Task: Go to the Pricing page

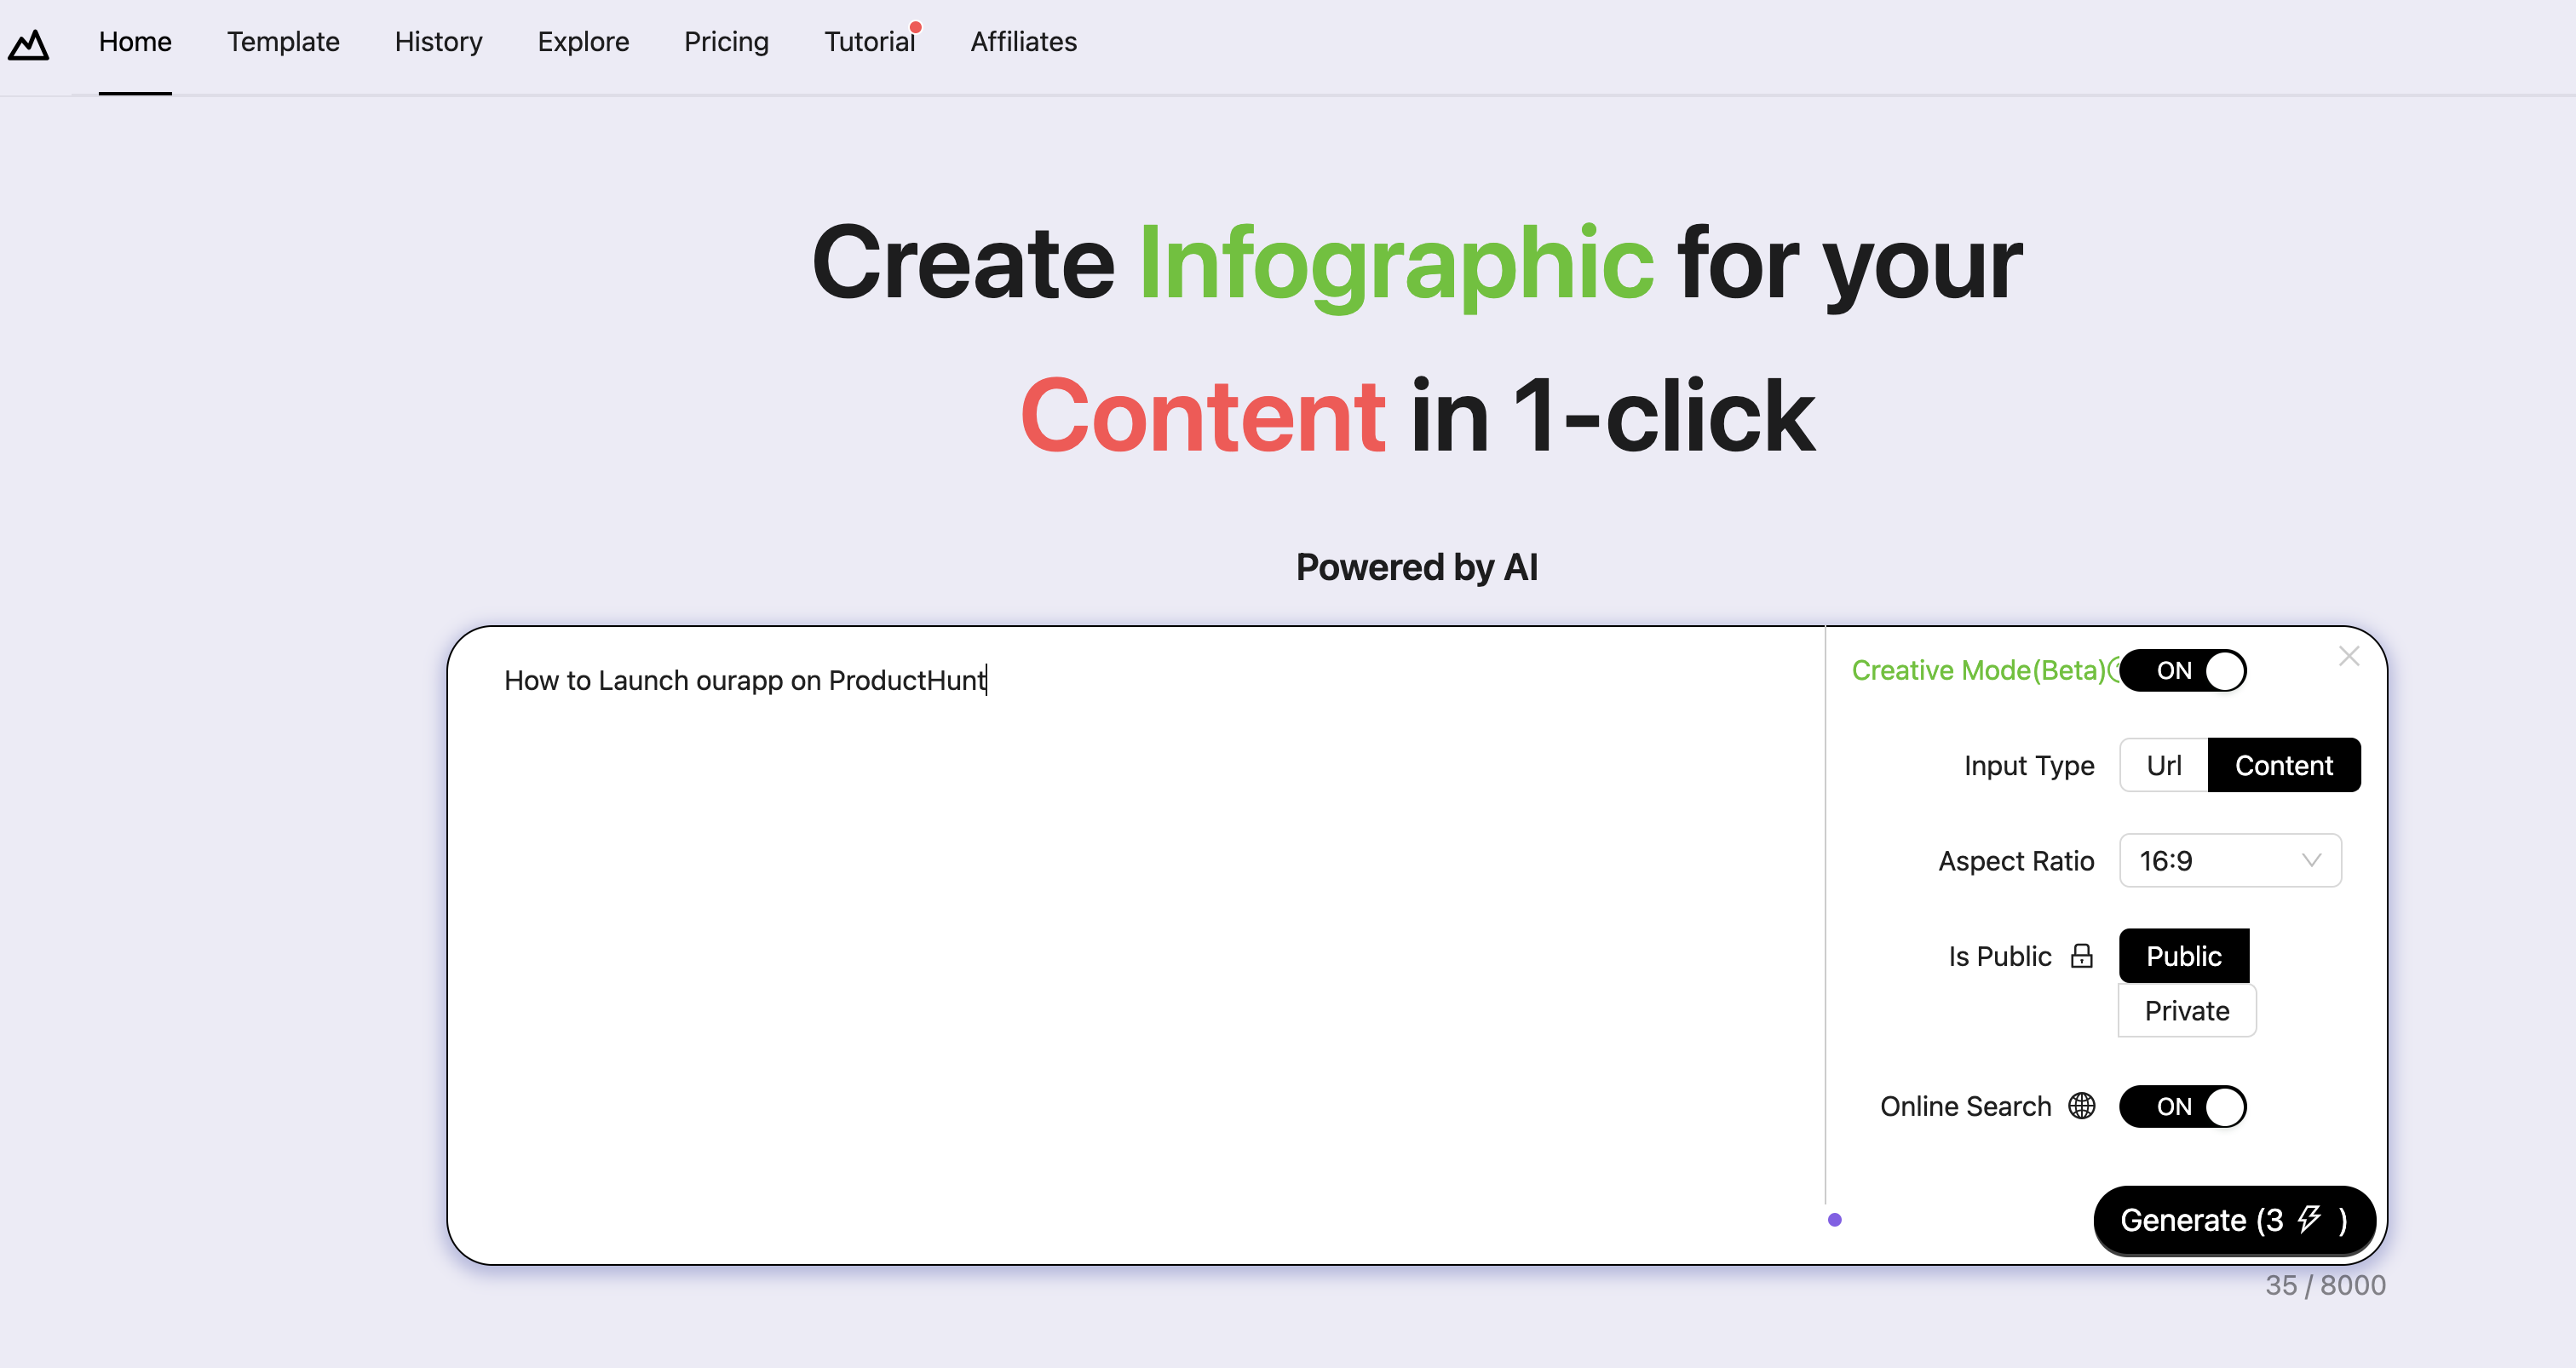Action: (x=726, y=42)
